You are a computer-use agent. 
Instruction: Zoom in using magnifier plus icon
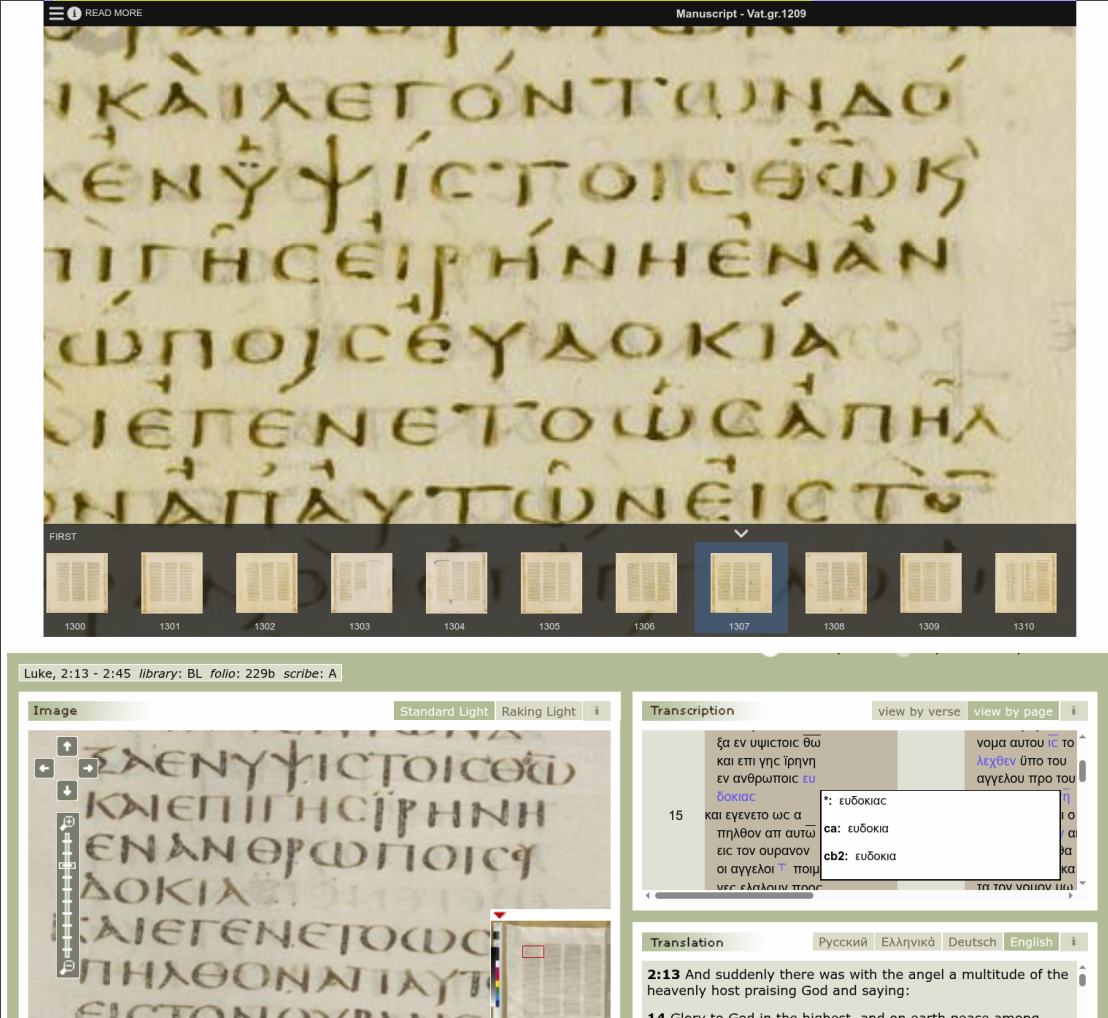67,823
